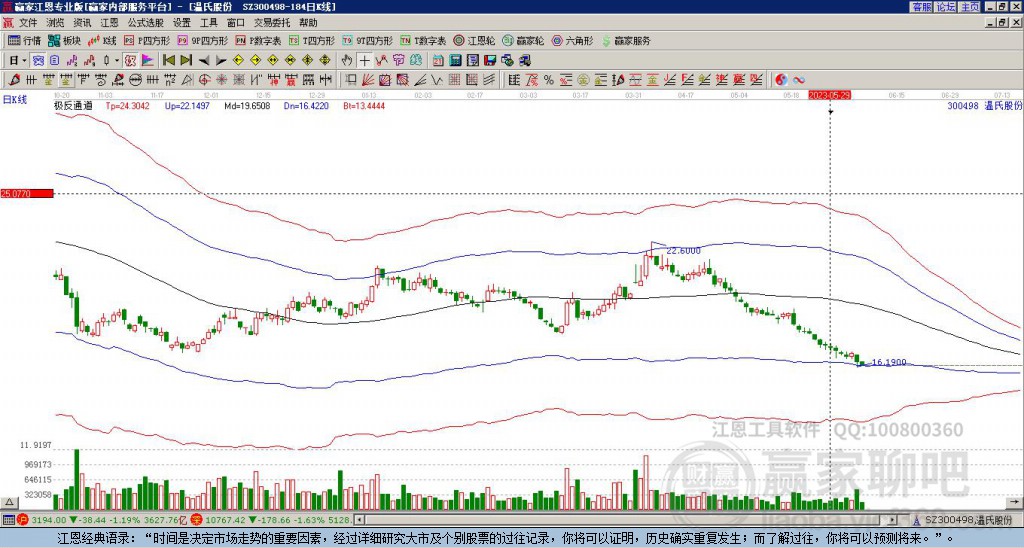Click the 22.6000 high price label
1024x548 pixels.
click(x=683, y=251)
